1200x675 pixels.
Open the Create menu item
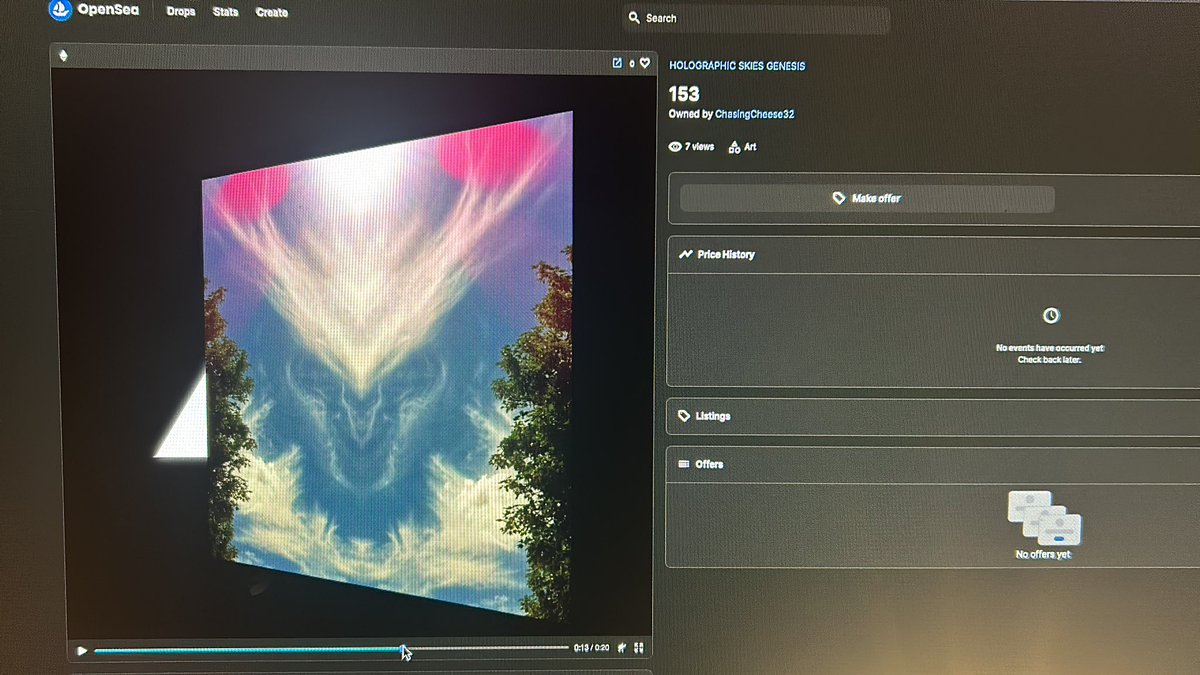tap(271, 12)
